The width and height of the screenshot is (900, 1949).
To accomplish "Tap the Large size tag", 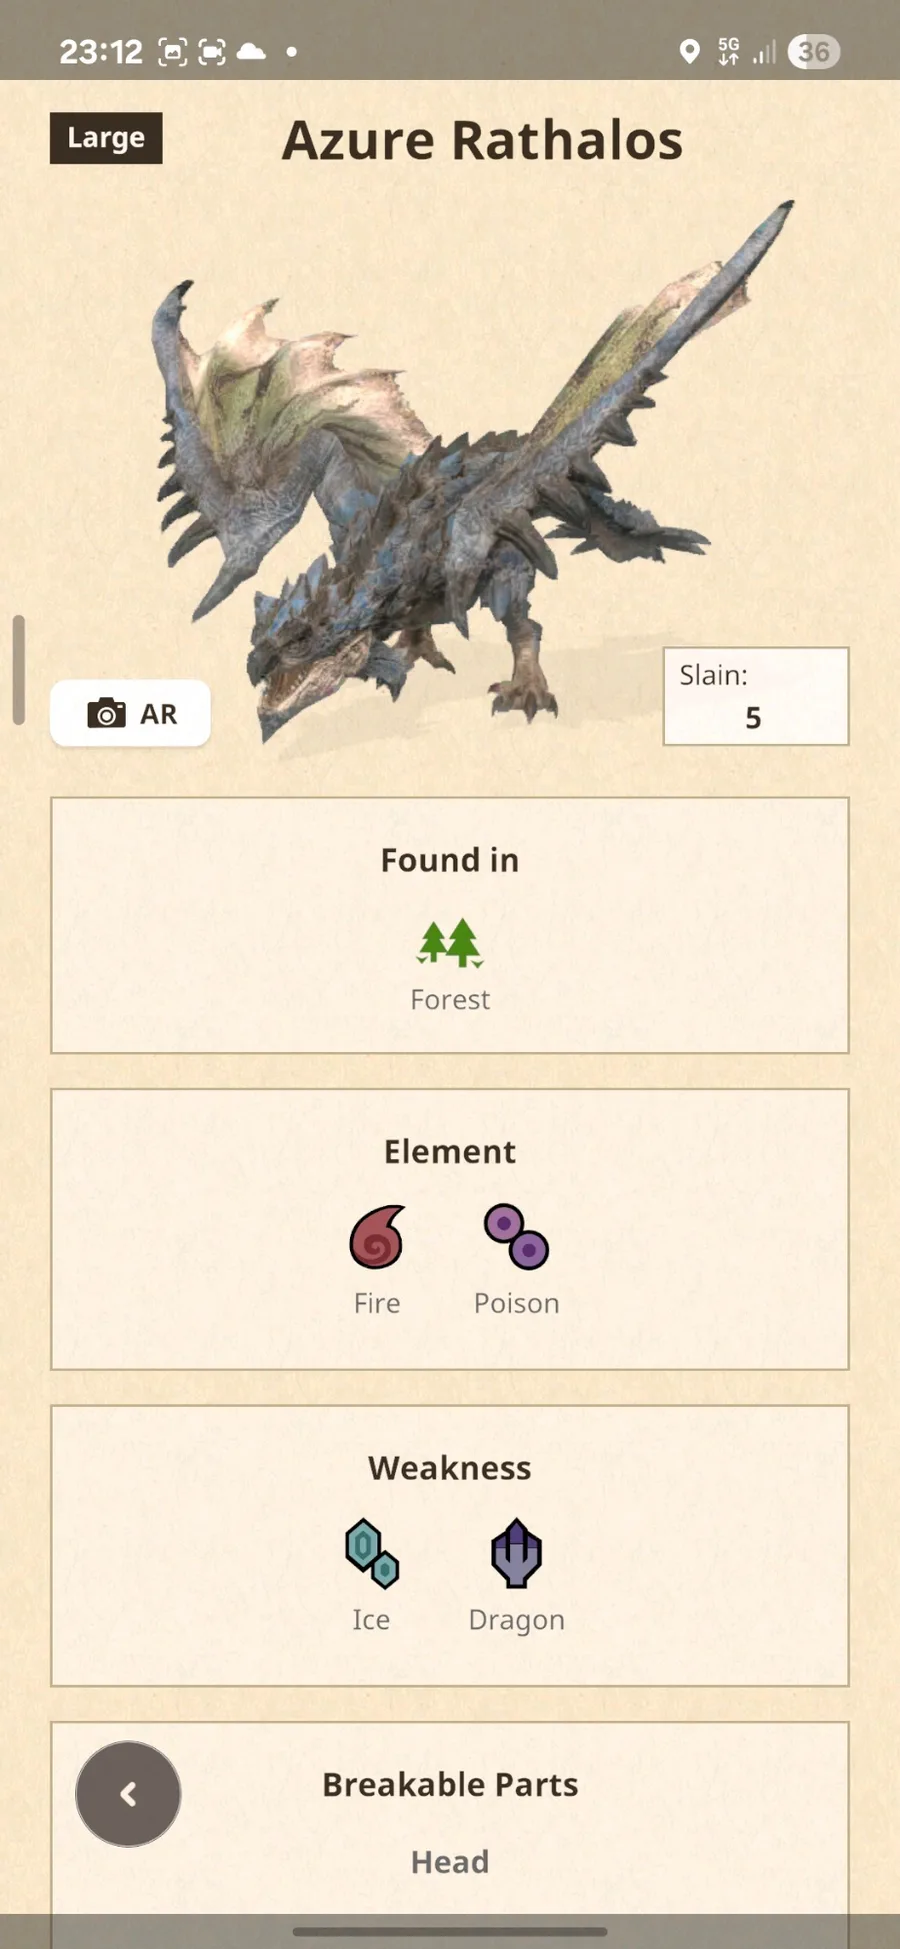I will (106, 138).
